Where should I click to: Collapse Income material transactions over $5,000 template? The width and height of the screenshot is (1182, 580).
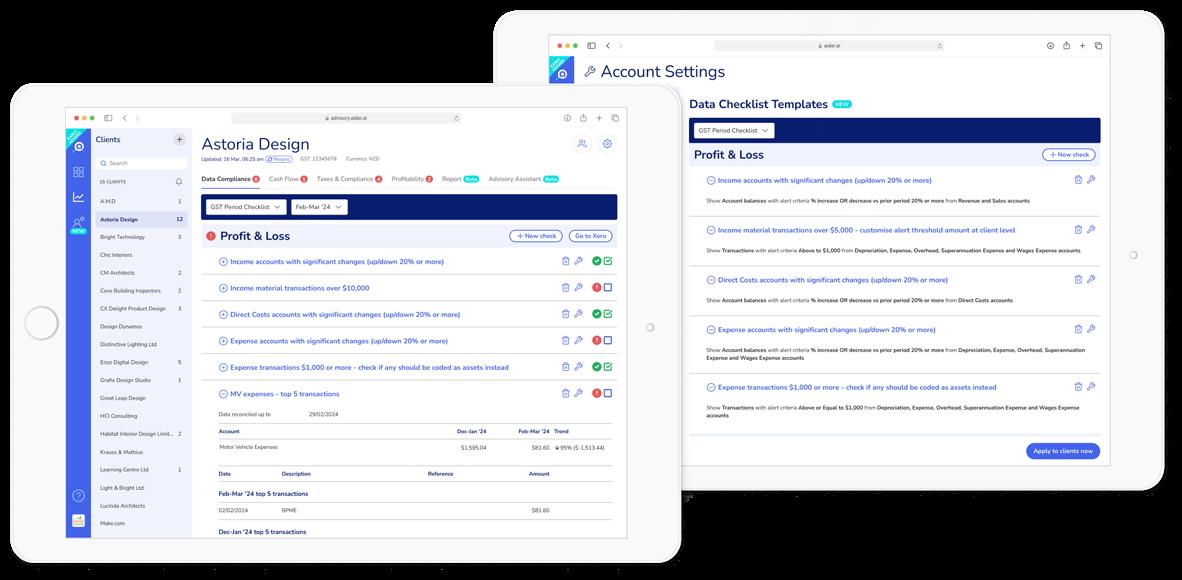point(711,230)
